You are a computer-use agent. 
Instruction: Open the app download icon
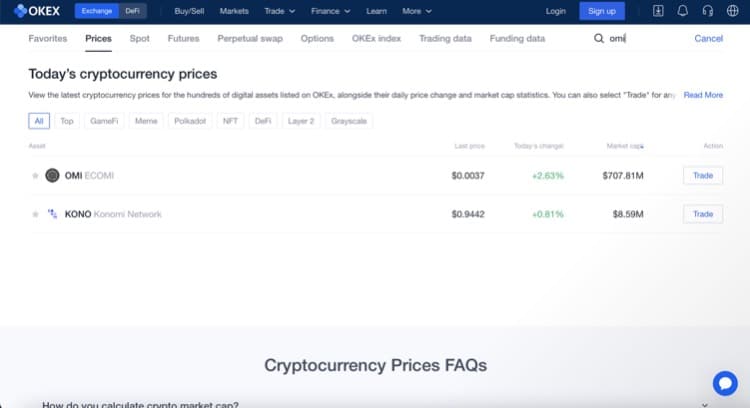[x=658, y=11]
